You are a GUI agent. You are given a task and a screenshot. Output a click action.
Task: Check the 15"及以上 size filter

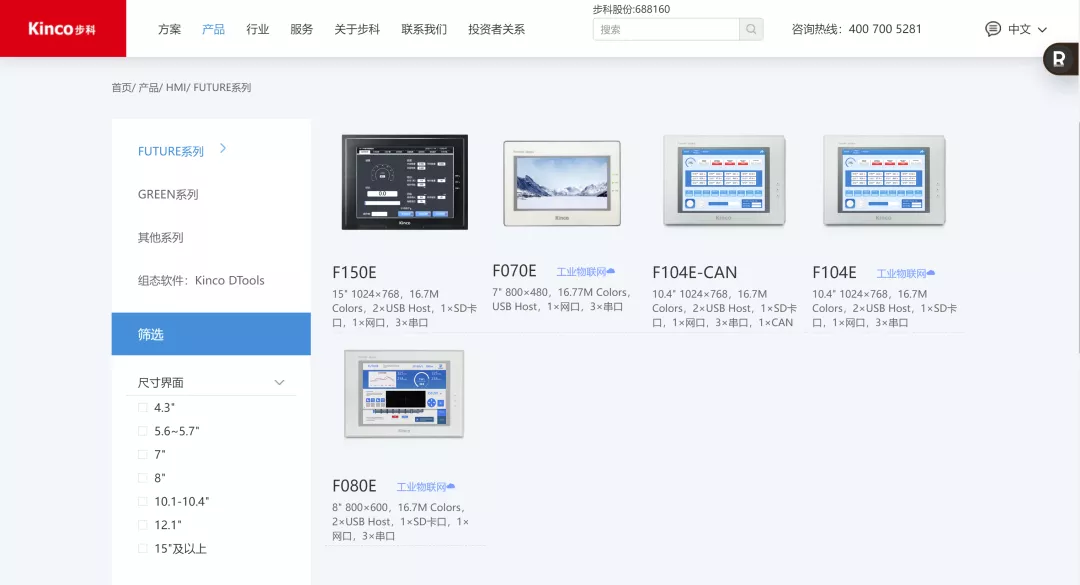[143, 548]
